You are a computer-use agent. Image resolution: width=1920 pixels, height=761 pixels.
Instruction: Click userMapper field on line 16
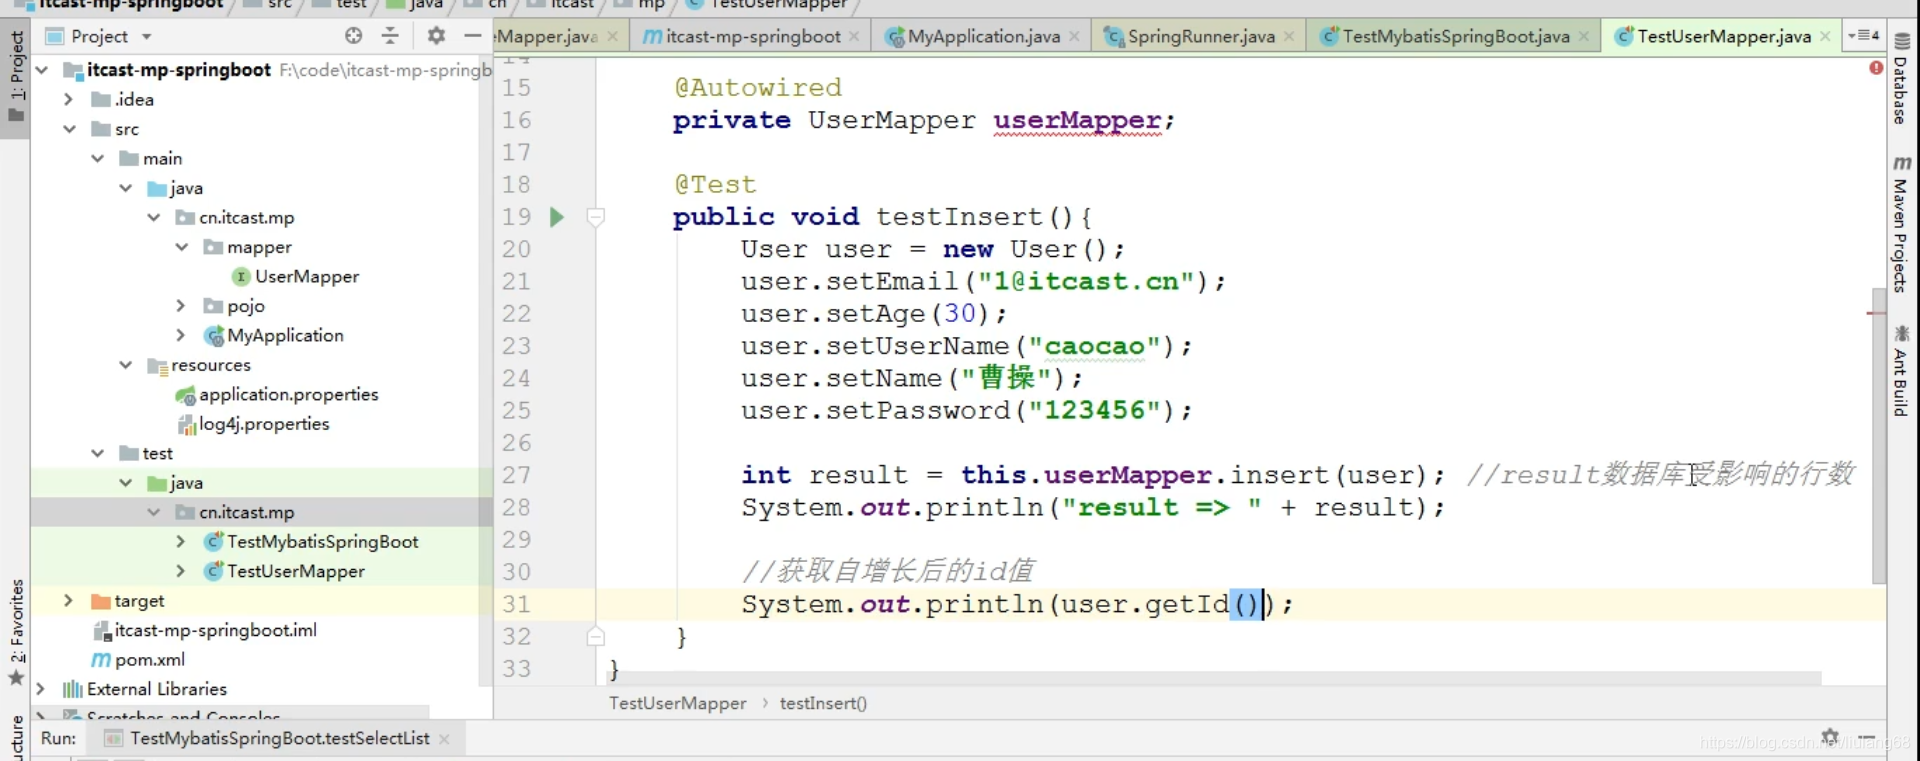click(1077, 120)
